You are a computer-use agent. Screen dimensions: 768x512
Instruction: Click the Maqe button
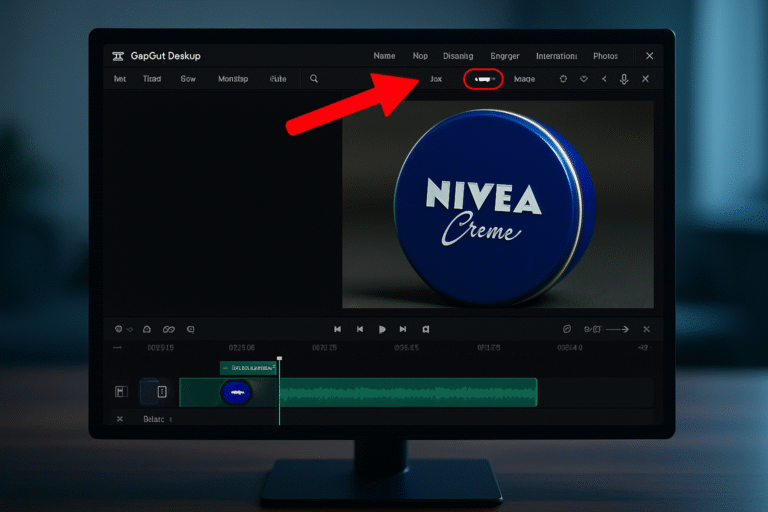tap(524, 79)
